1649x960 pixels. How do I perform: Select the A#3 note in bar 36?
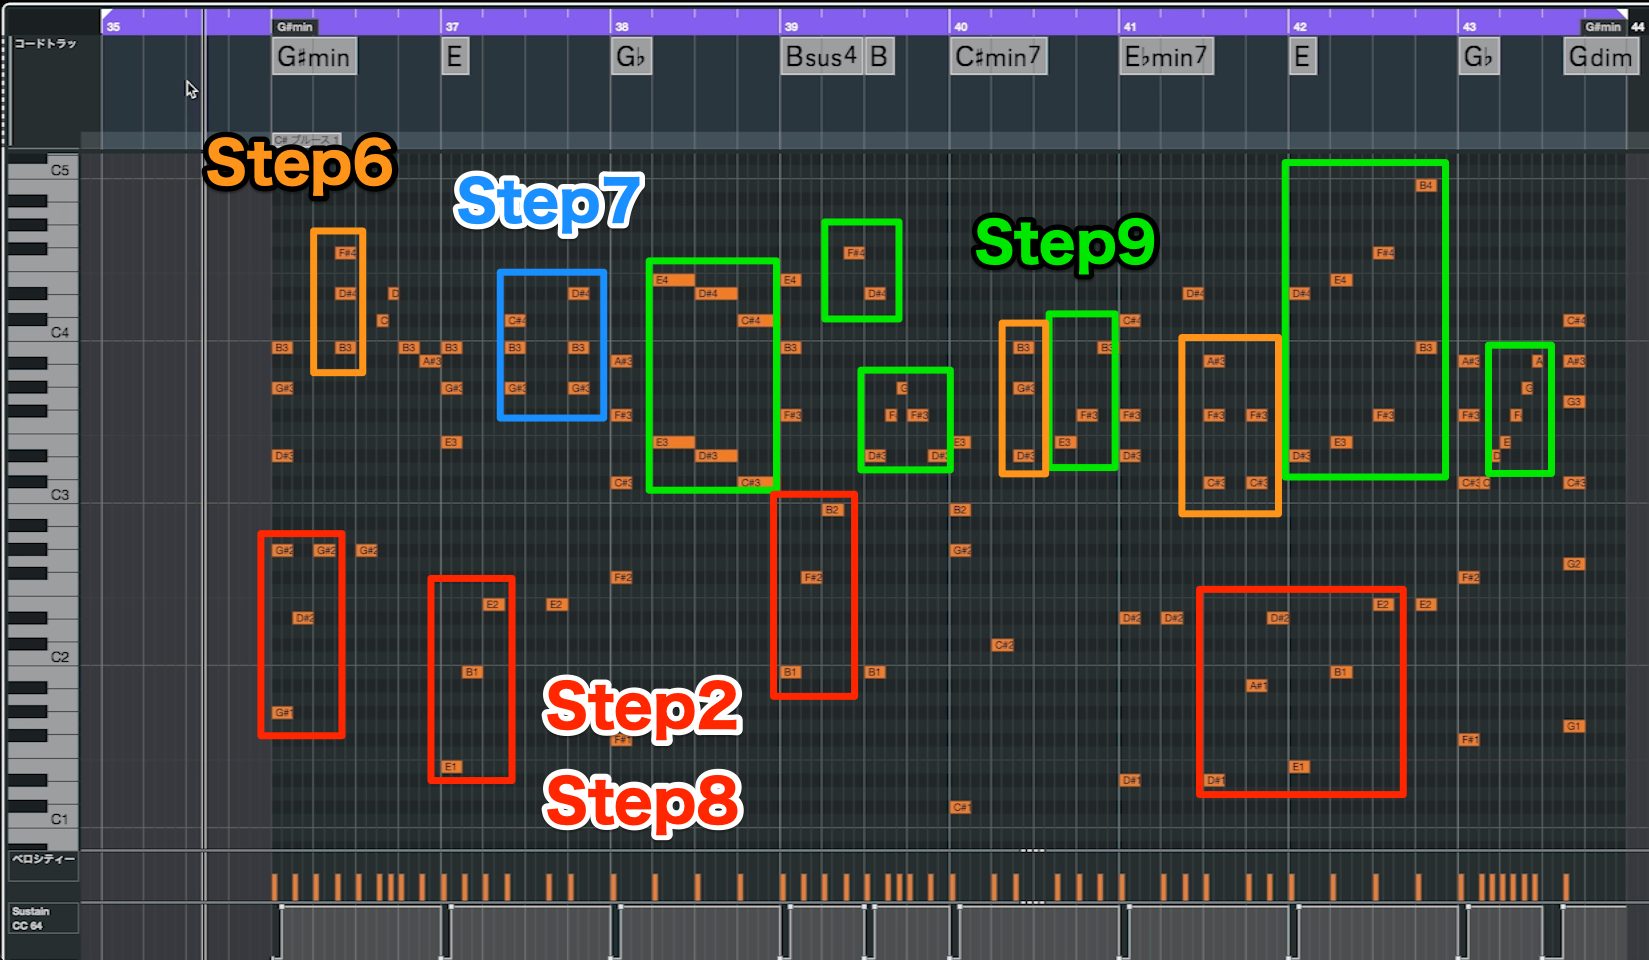[431, 361]
